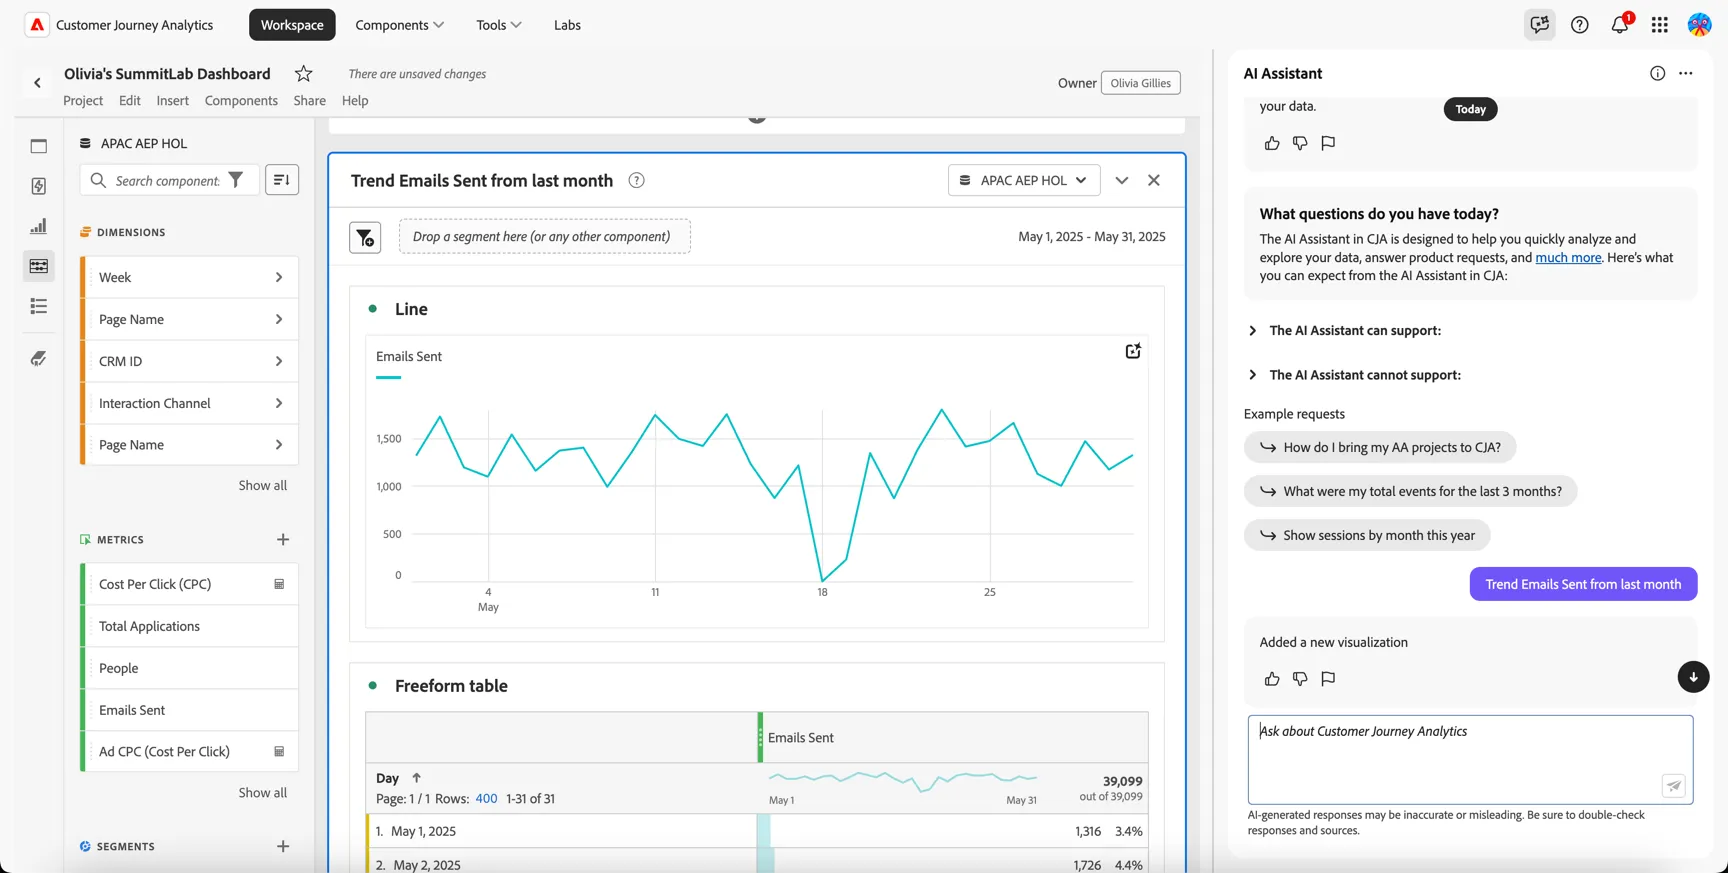The height and width of the screenshot is (873, 1728).
Task: Open the notifications bell
Action: coord(1620,25)
